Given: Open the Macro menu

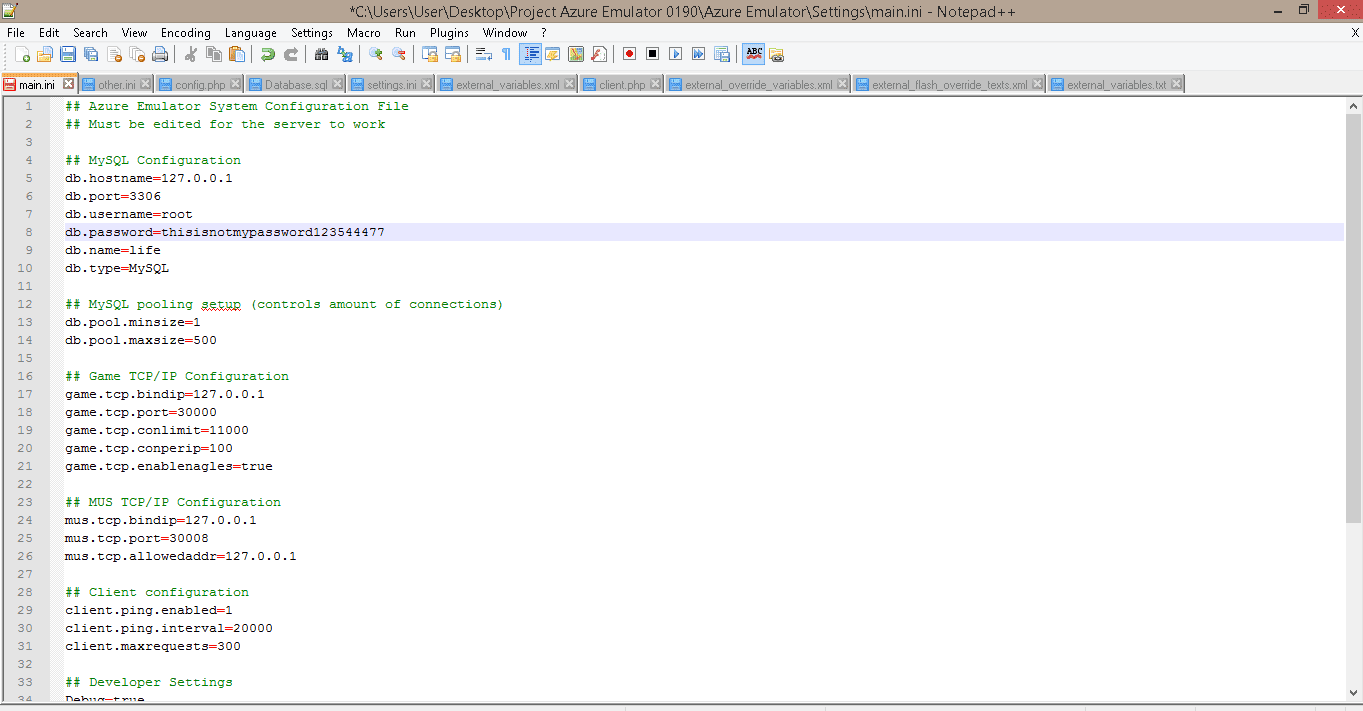Looking at the screenshot, I should pos(364,33).
